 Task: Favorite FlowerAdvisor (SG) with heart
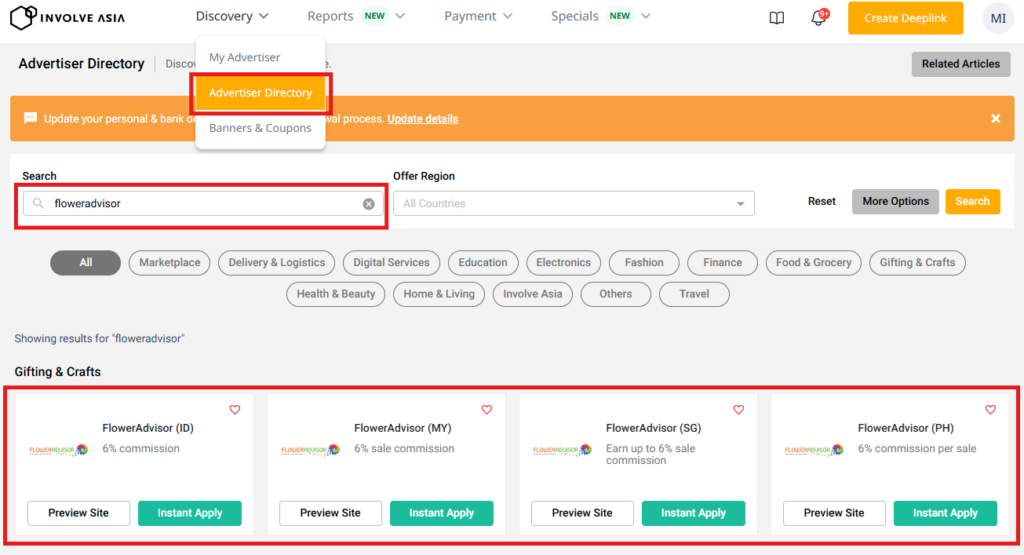[x=739, y=409]
